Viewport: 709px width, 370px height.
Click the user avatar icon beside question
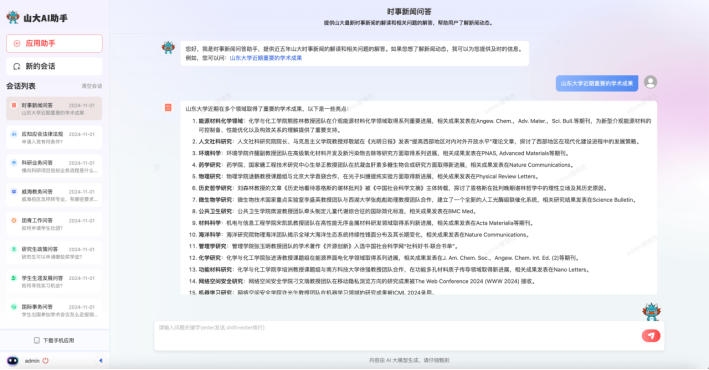click(650, 82)
